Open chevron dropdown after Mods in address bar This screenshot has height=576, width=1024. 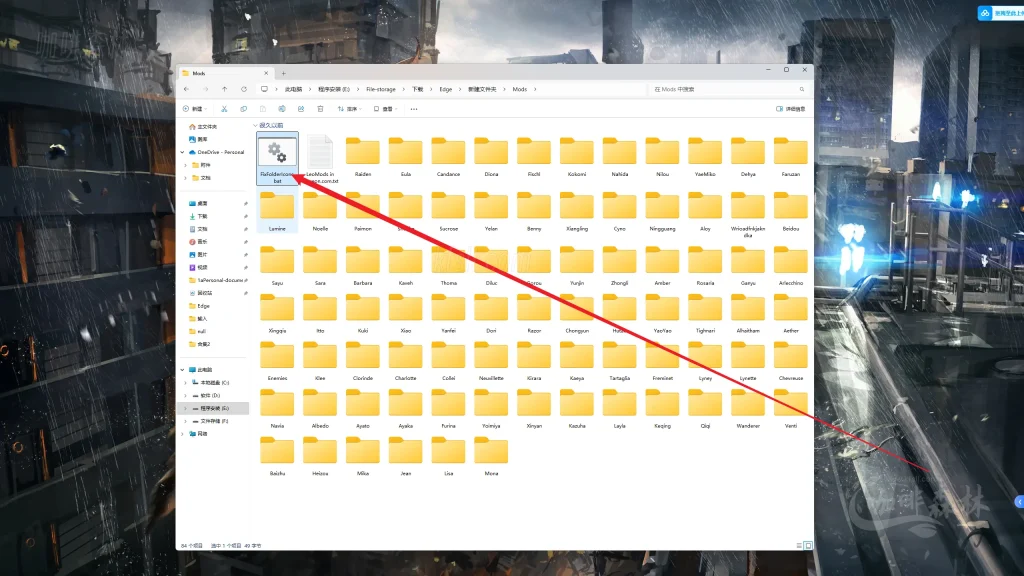point(535,89)
